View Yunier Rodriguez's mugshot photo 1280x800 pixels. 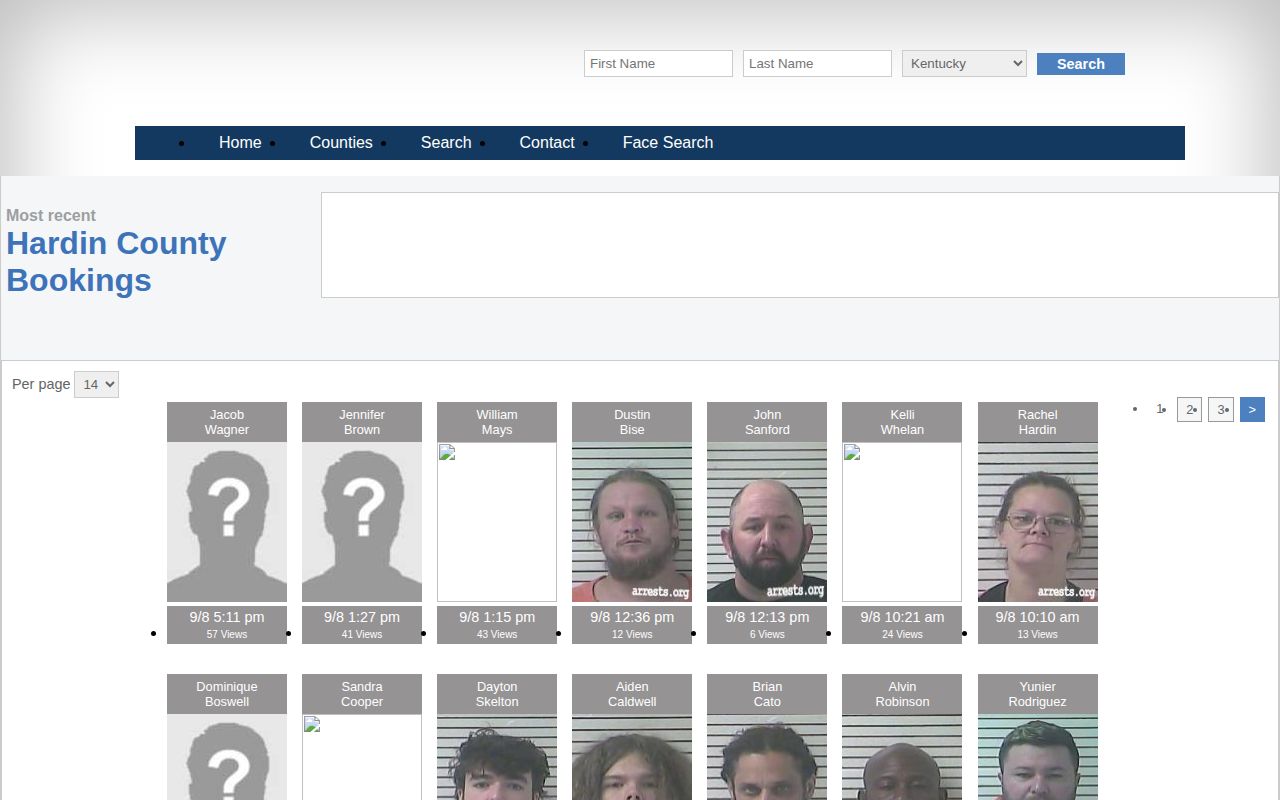point(1038,757)
